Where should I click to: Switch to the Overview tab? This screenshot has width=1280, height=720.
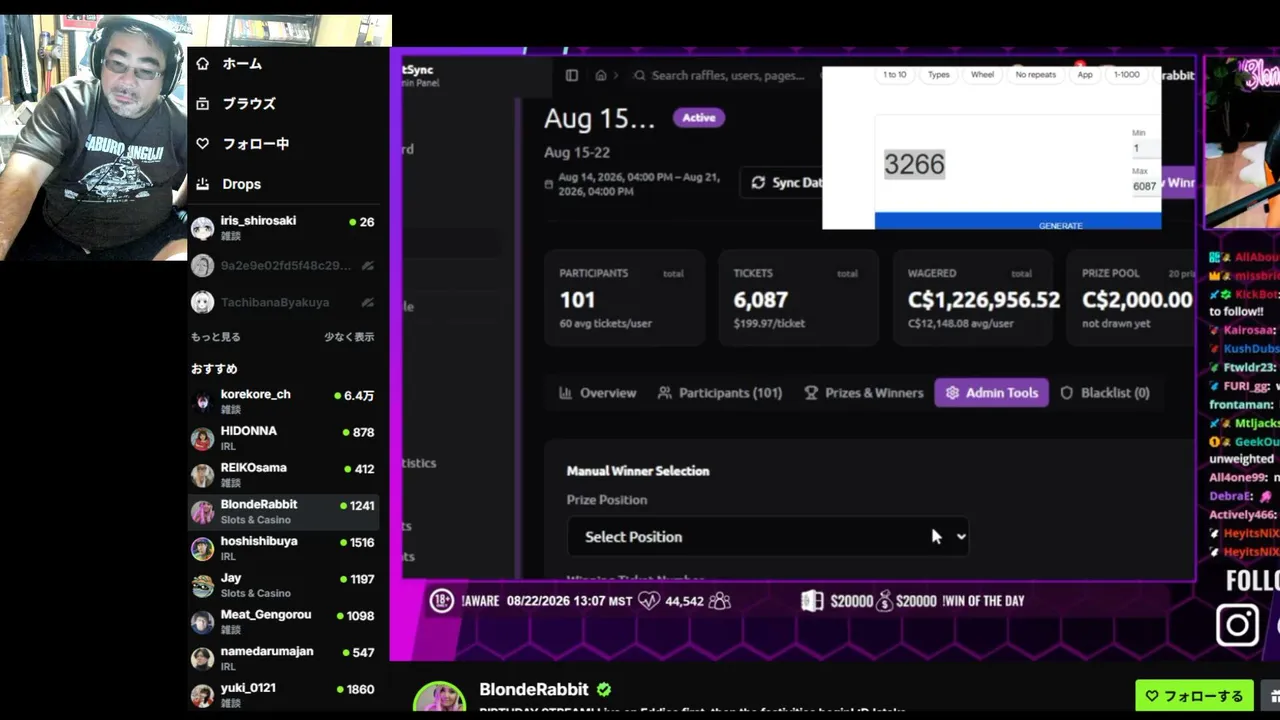[597, 393]
